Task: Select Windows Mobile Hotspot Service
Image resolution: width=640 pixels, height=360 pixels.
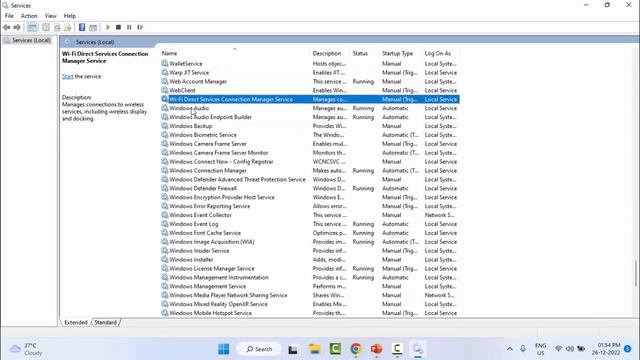Action: click(x=310, y=313)
